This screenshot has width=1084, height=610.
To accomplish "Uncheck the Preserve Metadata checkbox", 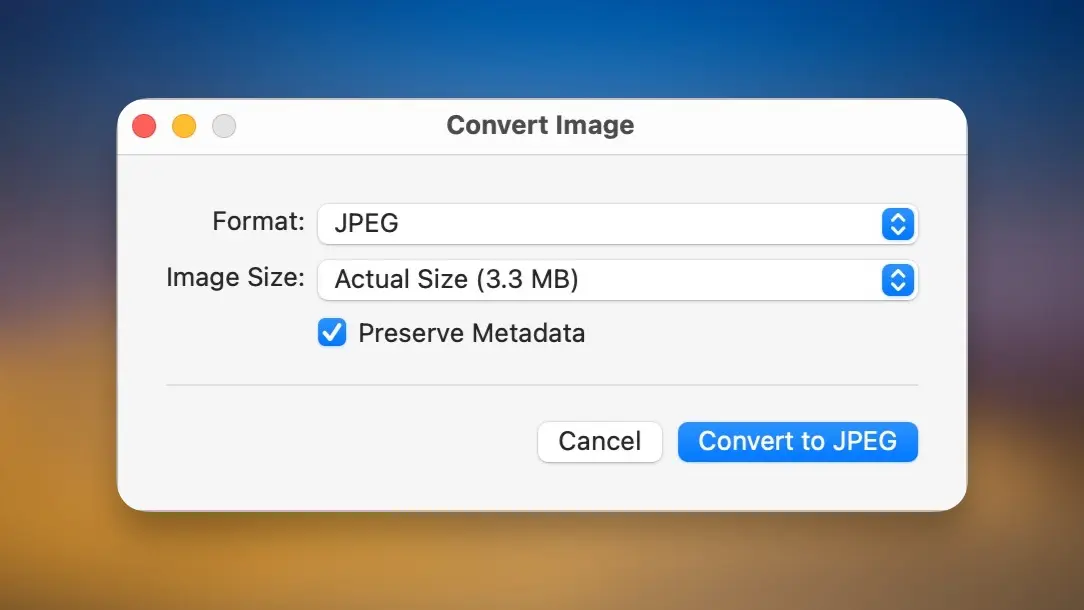I will pos(332,333).
